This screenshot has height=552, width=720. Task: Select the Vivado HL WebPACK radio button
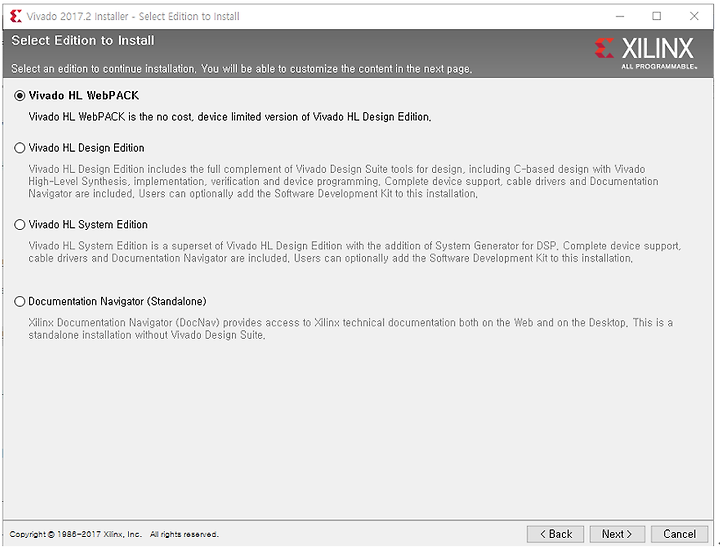(x=20, y=96)
